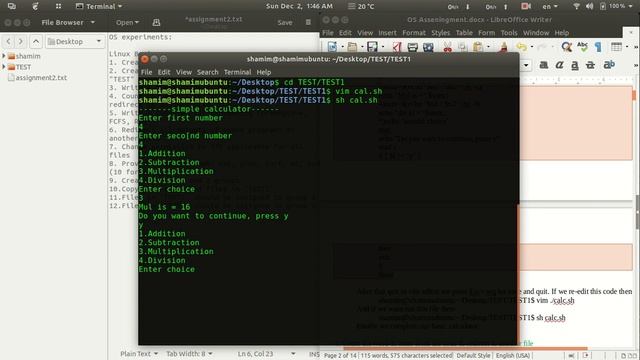Click the 20 °C weather indicator
The height and width of the screenshot is (360, 640).
(361, 6)
